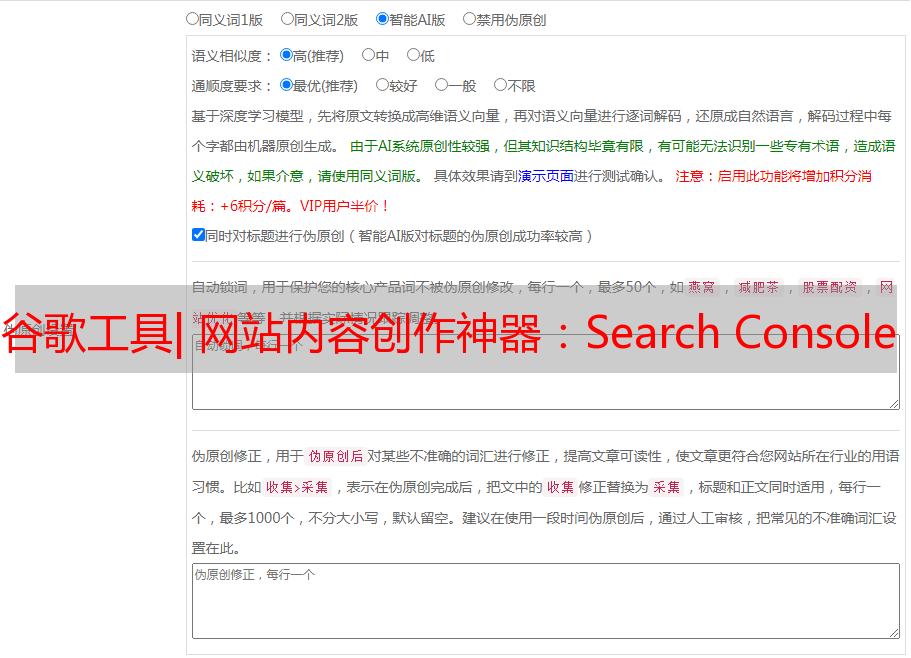The height and width of the screenshot is (658, 911).
Task: Grab the 自动锁词 textarea resize handle
Action: click(894, 404)
